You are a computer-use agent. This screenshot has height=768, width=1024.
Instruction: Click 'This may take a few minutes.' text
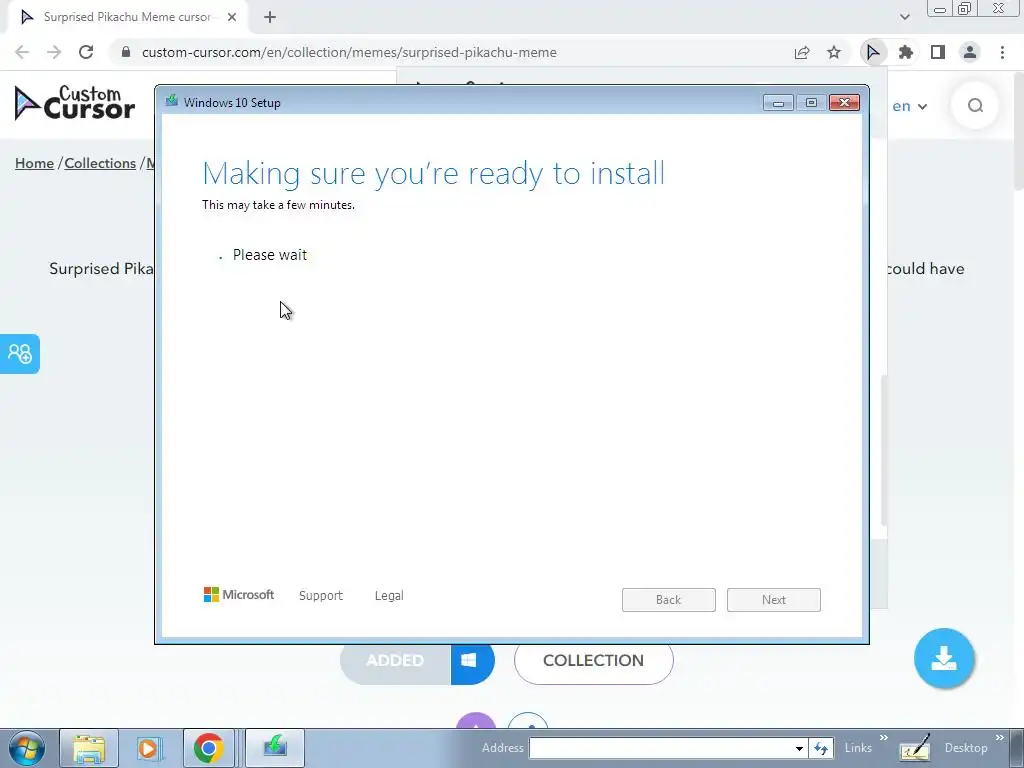[278, 205]
